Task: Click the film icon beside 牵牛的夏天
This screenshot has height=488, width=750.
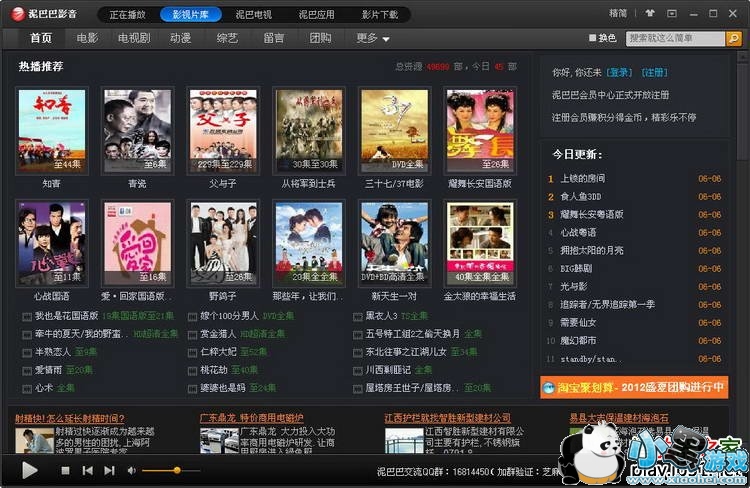Action: tap(27, 335)
